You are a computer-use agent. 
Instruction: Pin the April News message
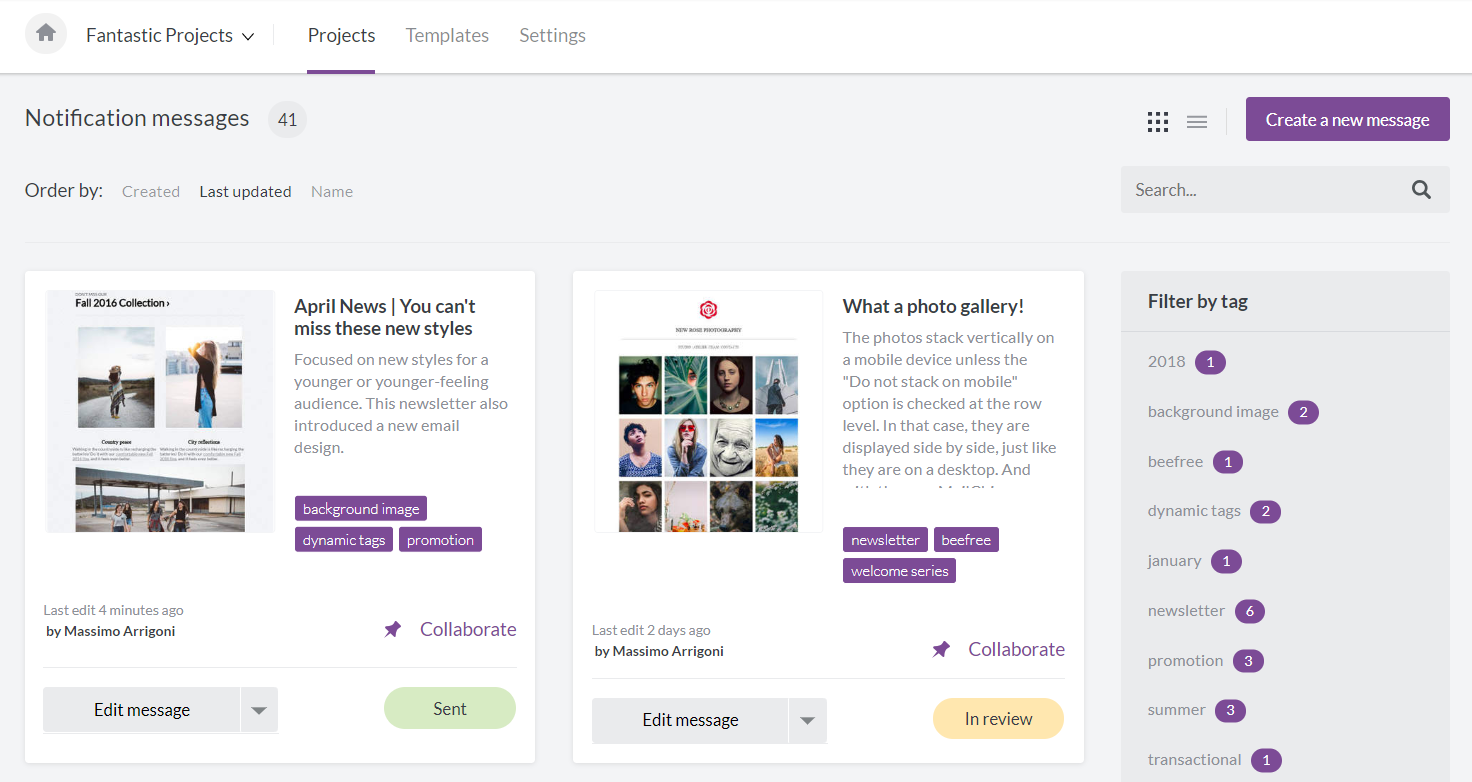pyautogui.click(x=393, y=629)
